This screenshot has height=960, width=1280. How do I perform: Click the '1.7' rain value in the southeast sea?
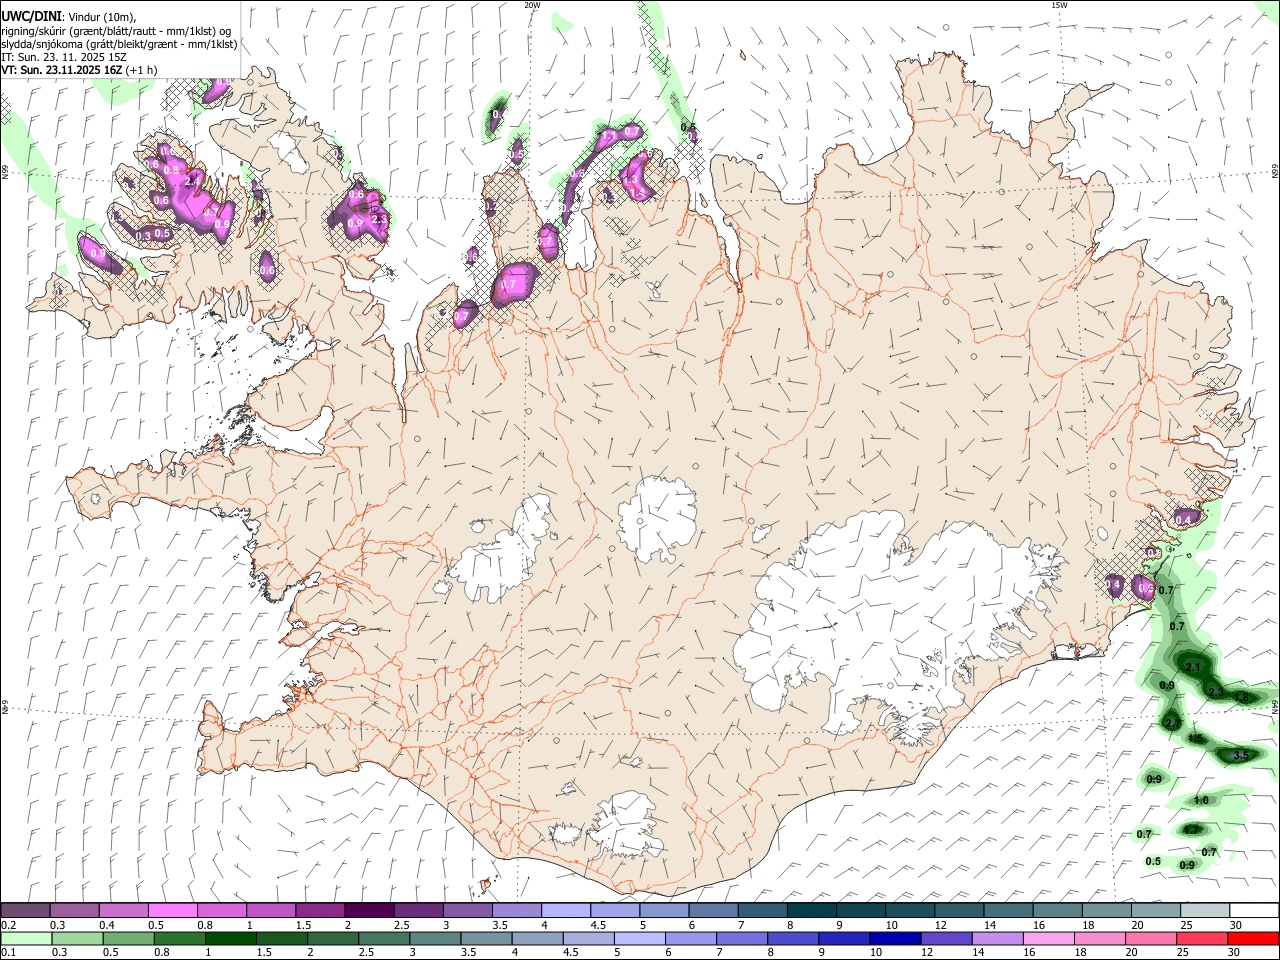click(x=1191, y=829)
